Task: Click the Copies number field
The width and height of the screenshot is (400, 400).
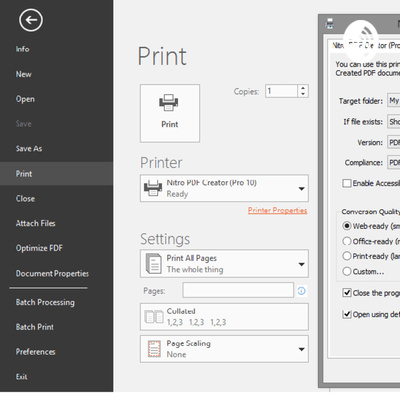Action: click(x=281, y=91)
